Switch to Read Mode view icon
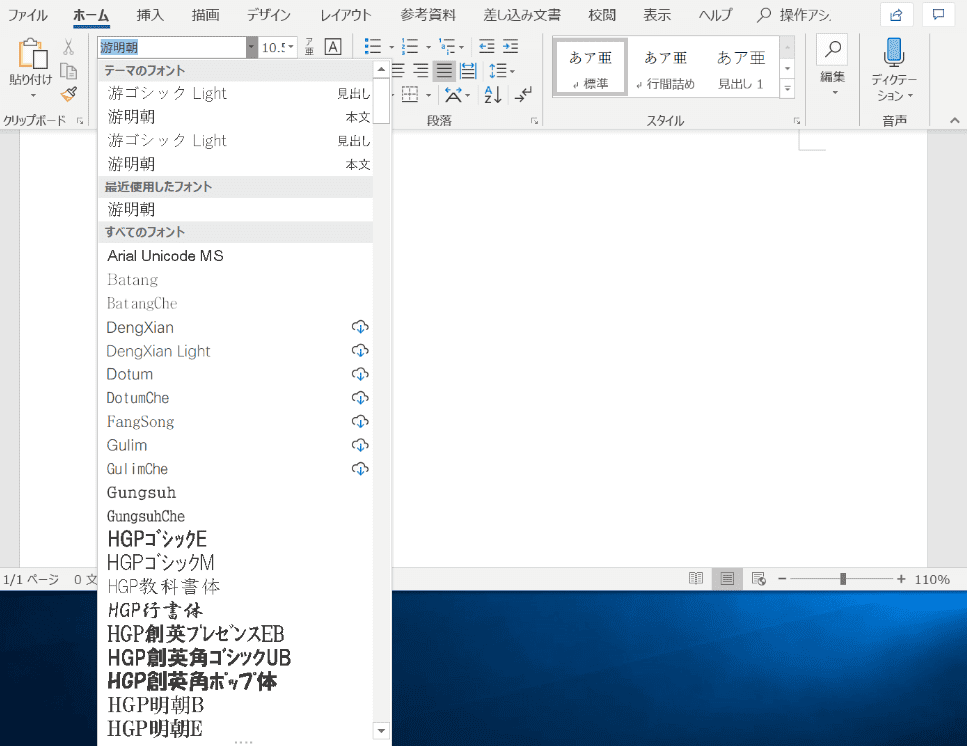Screen dimensions: 967x746 [x=696, y=579]
